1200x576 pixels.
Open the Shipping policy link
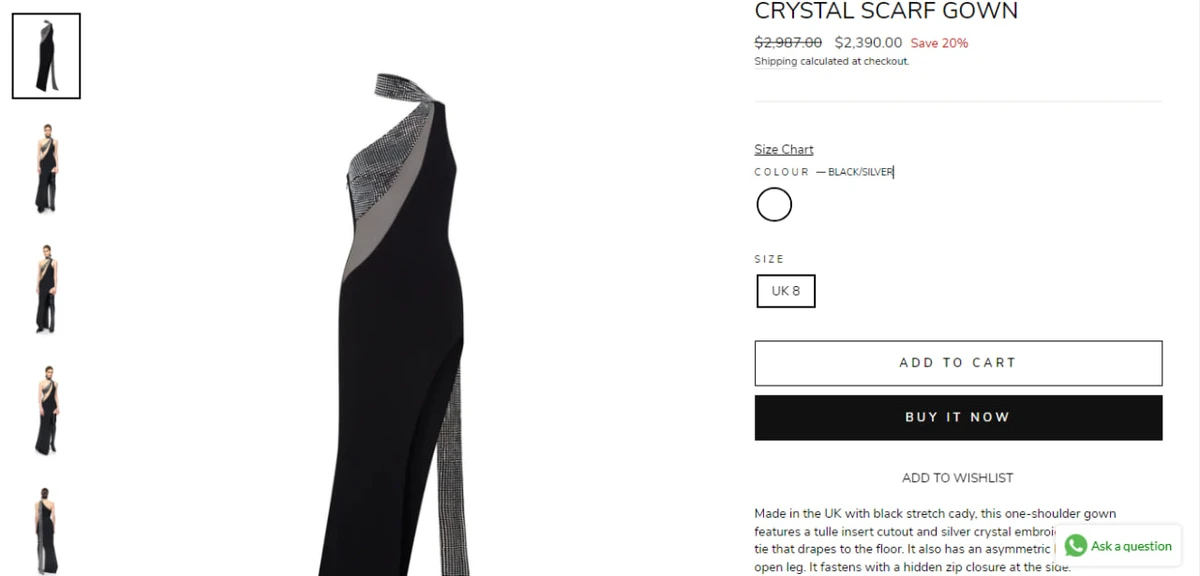pyautogui.click(x=776, y=61)
